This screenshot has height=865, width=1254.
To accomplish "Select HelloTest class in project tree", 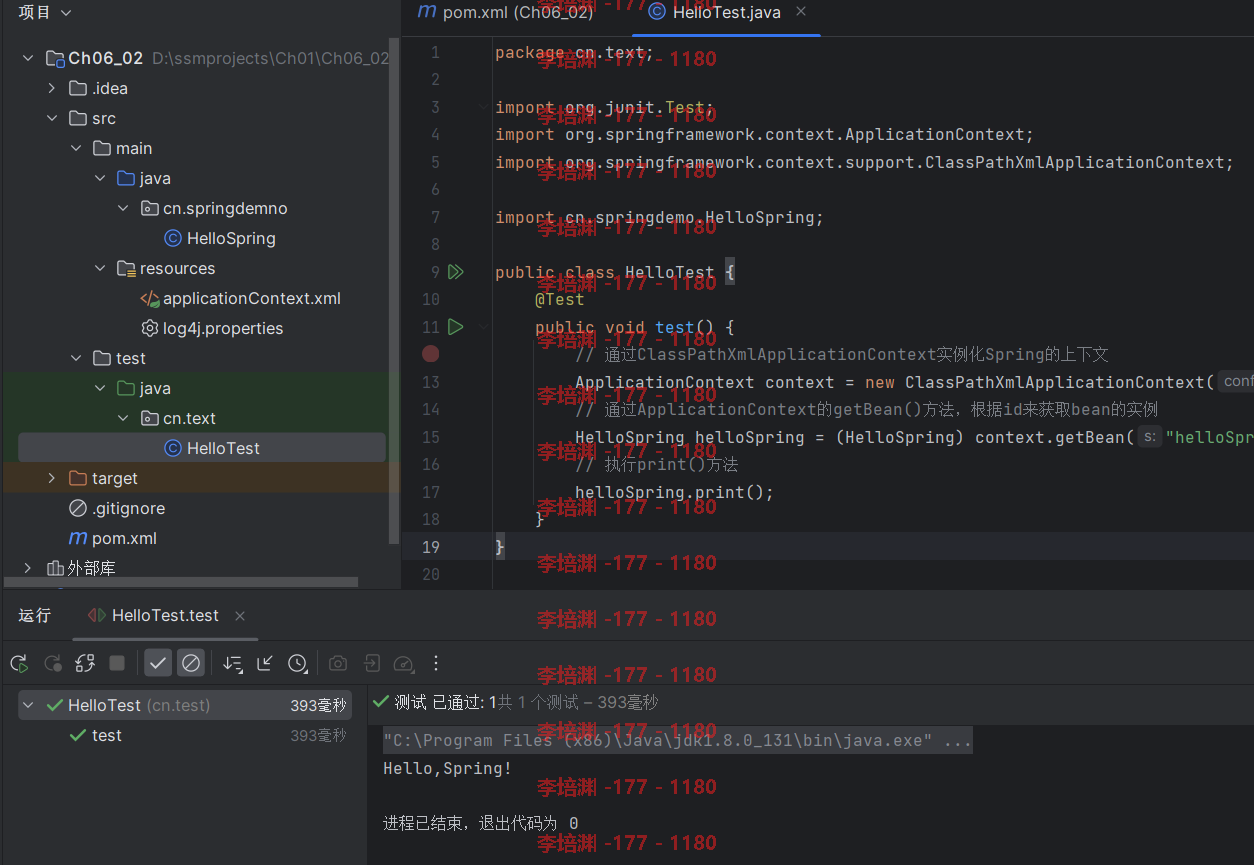I will 202,448.
